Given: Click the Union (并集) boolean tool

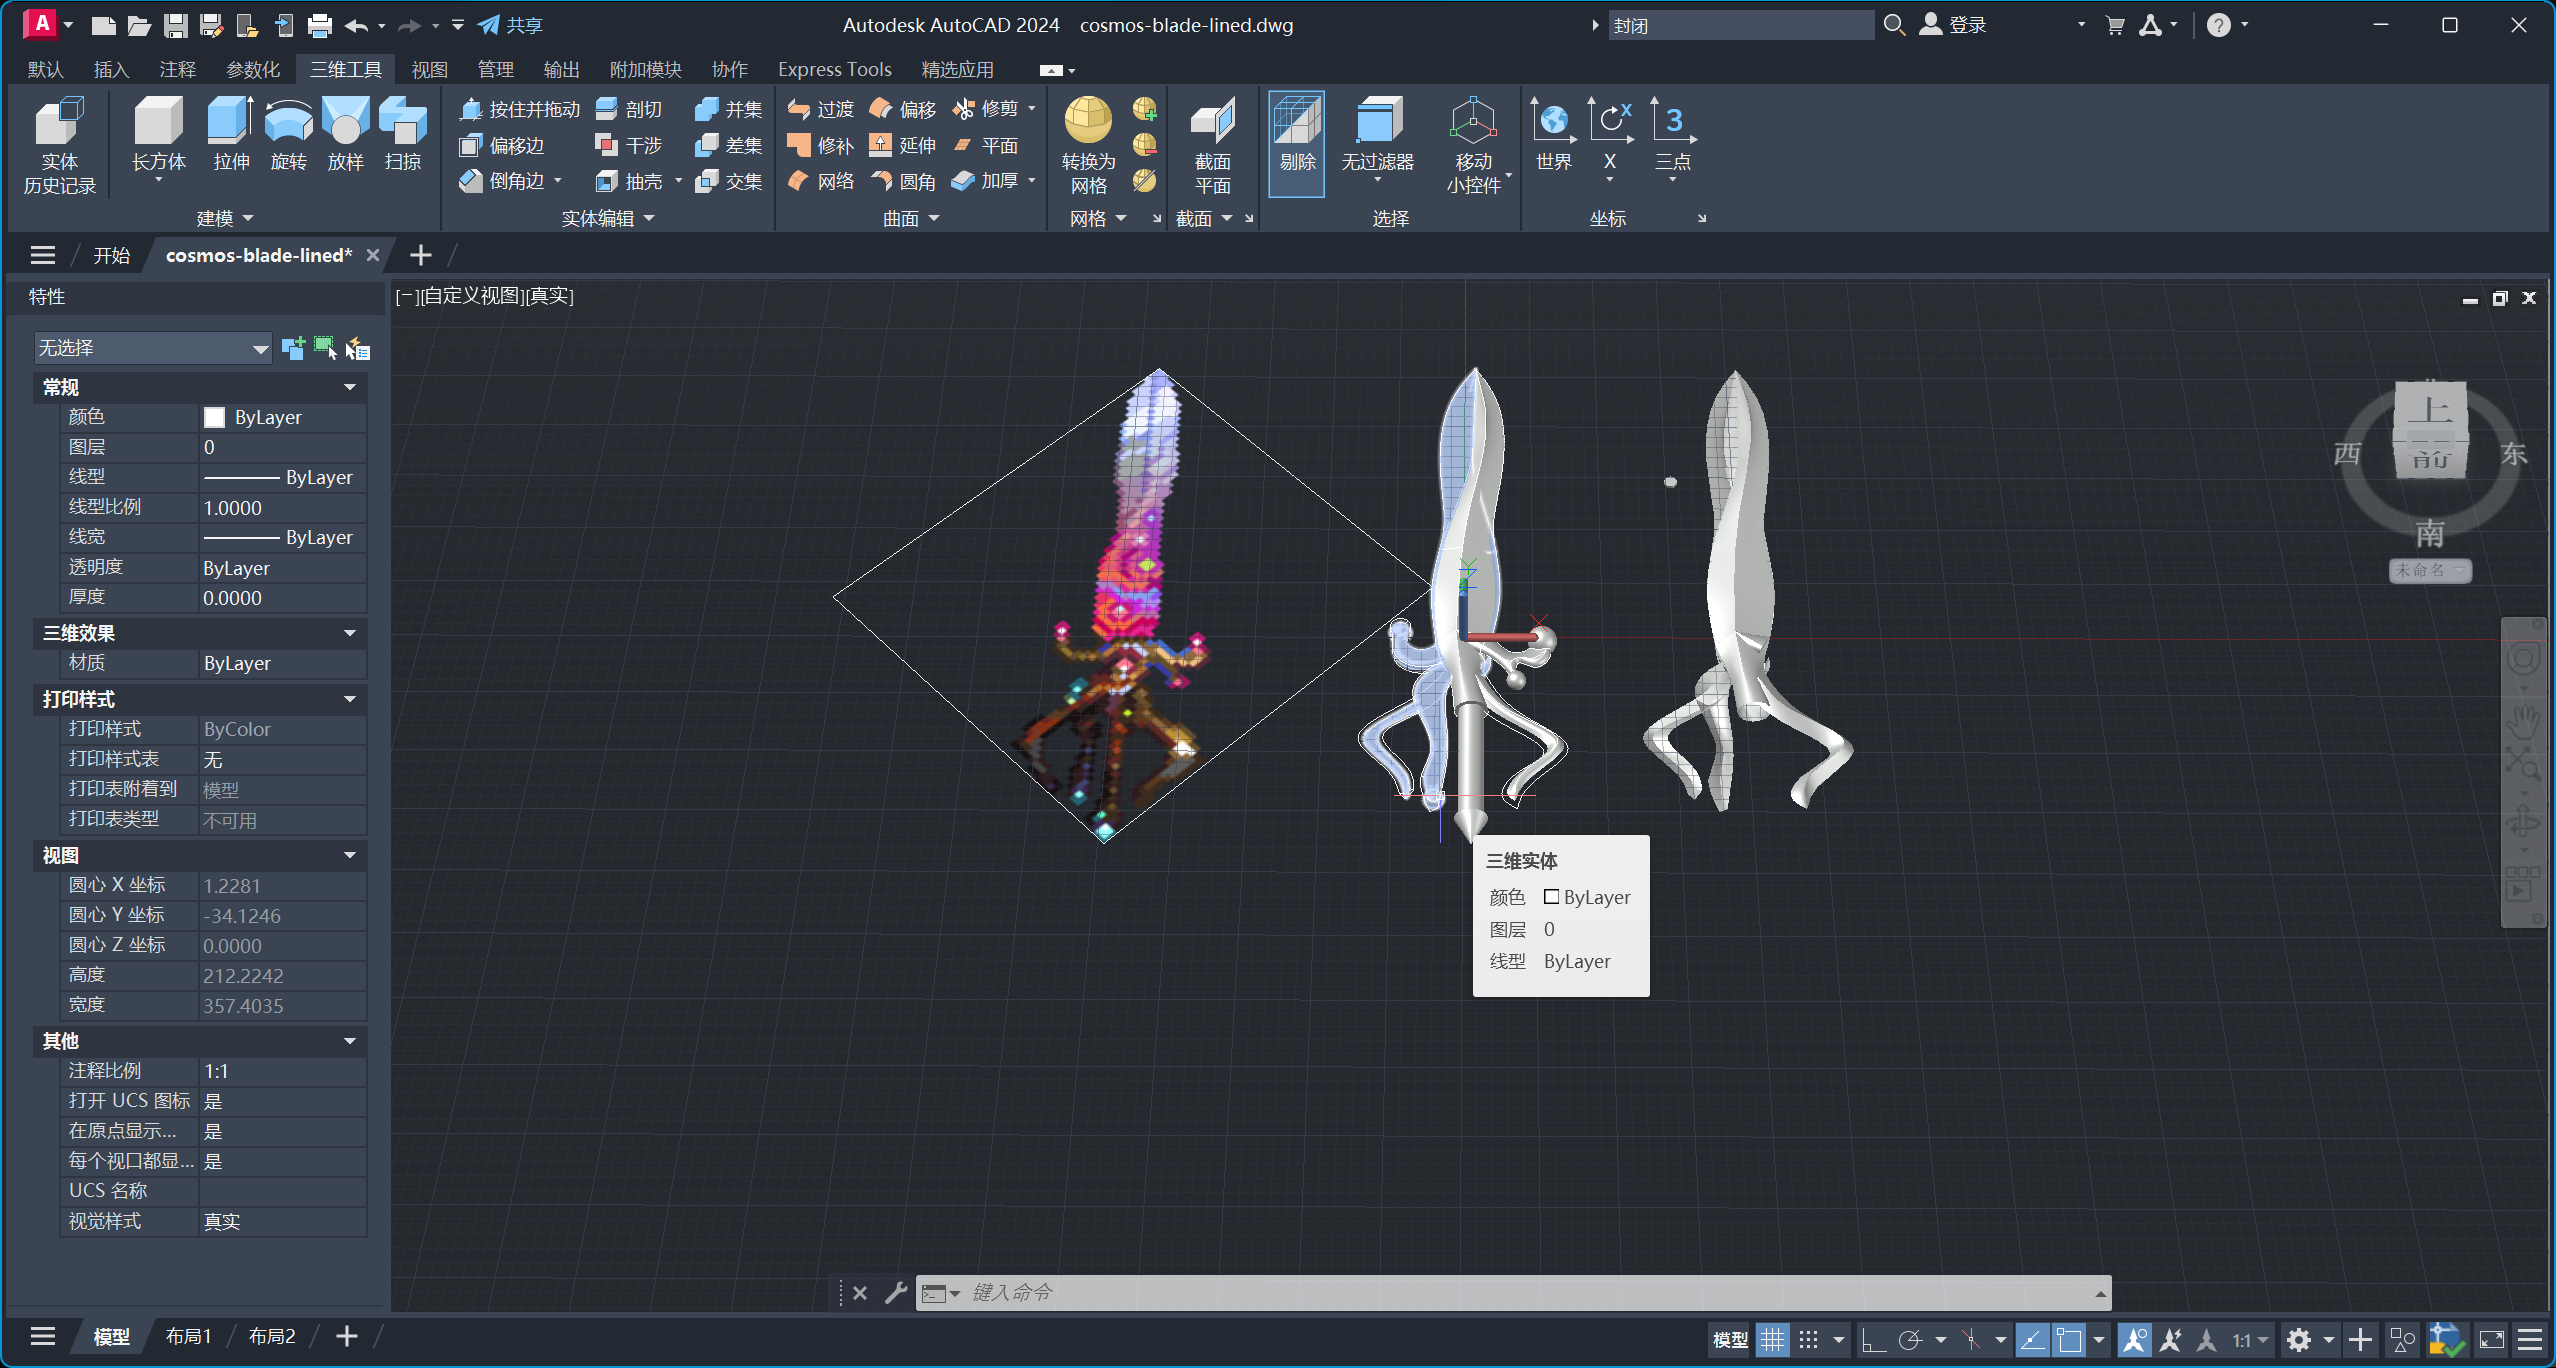Looking at the screenshot, I should click(729, 109).
